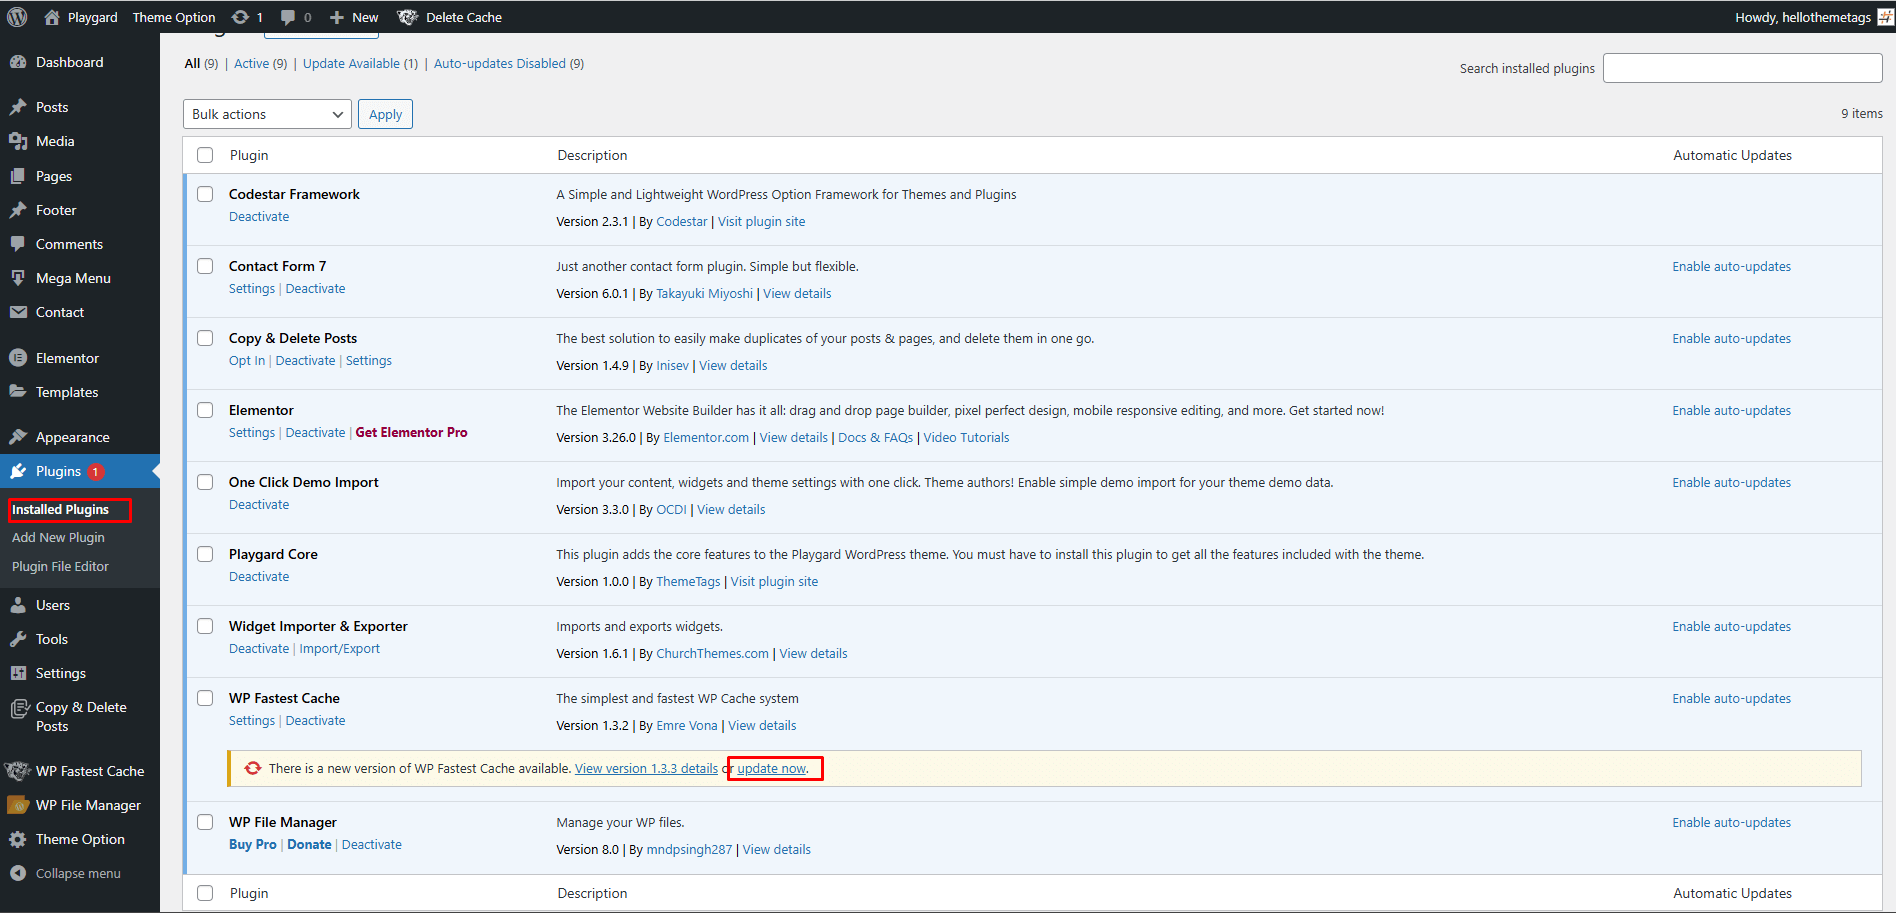Filter by Active plugins tab
The width and height of the screenshot is (1896, 913).
pyautogui.click(x=260, y=63)
